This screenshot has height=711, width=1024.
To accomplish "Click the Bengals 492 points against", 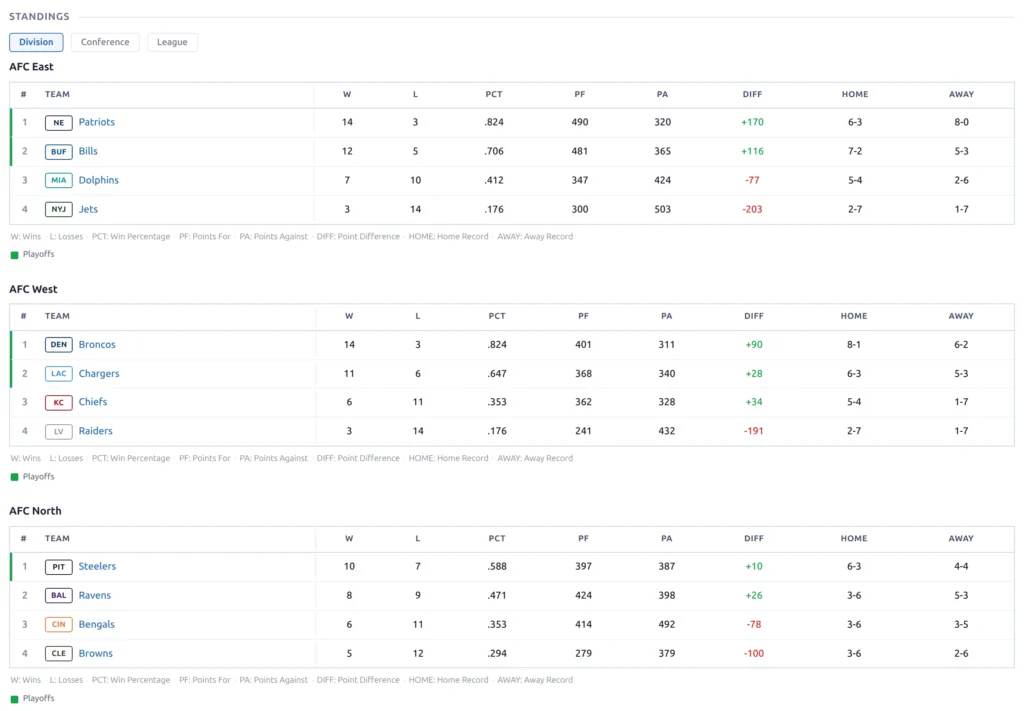I will tap(667, 624).
